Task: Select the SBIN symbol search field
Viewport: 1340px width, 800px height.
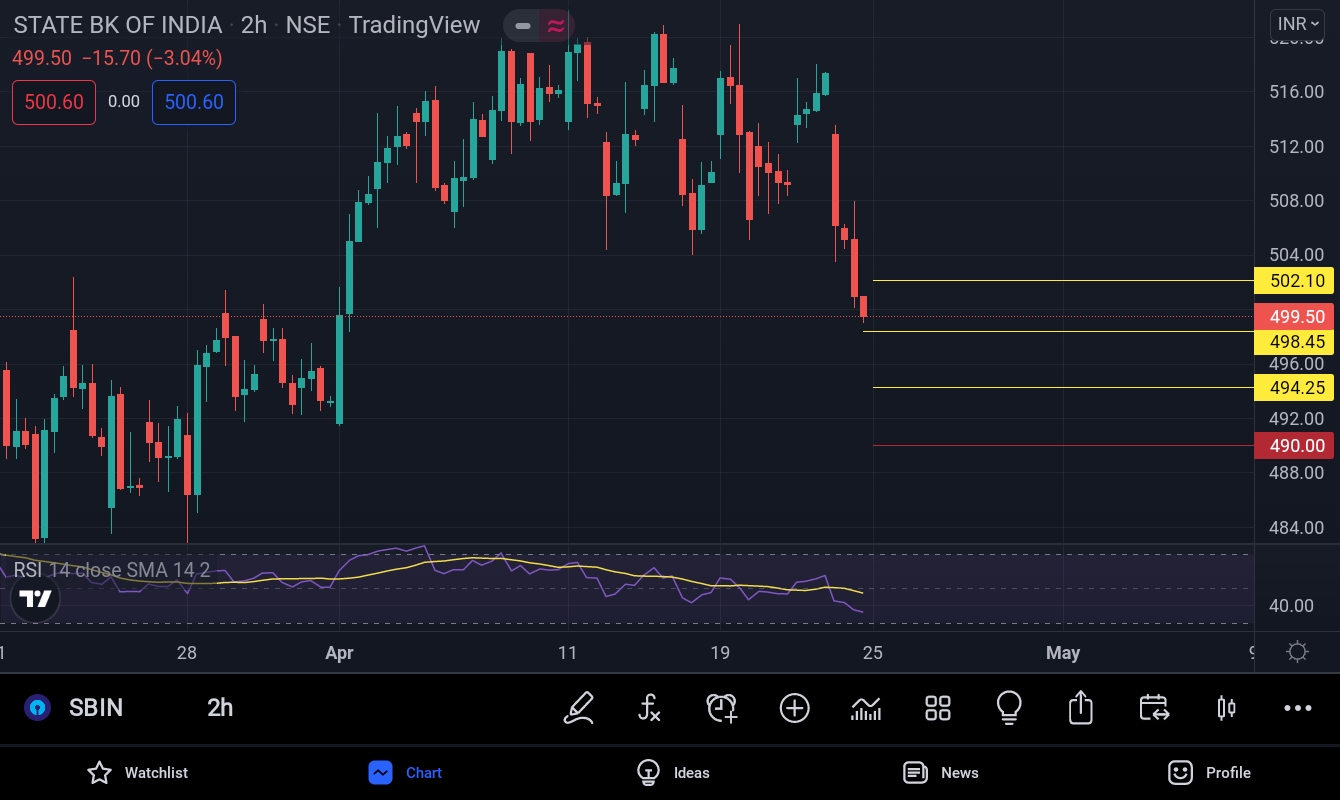Action: (95, 708)
